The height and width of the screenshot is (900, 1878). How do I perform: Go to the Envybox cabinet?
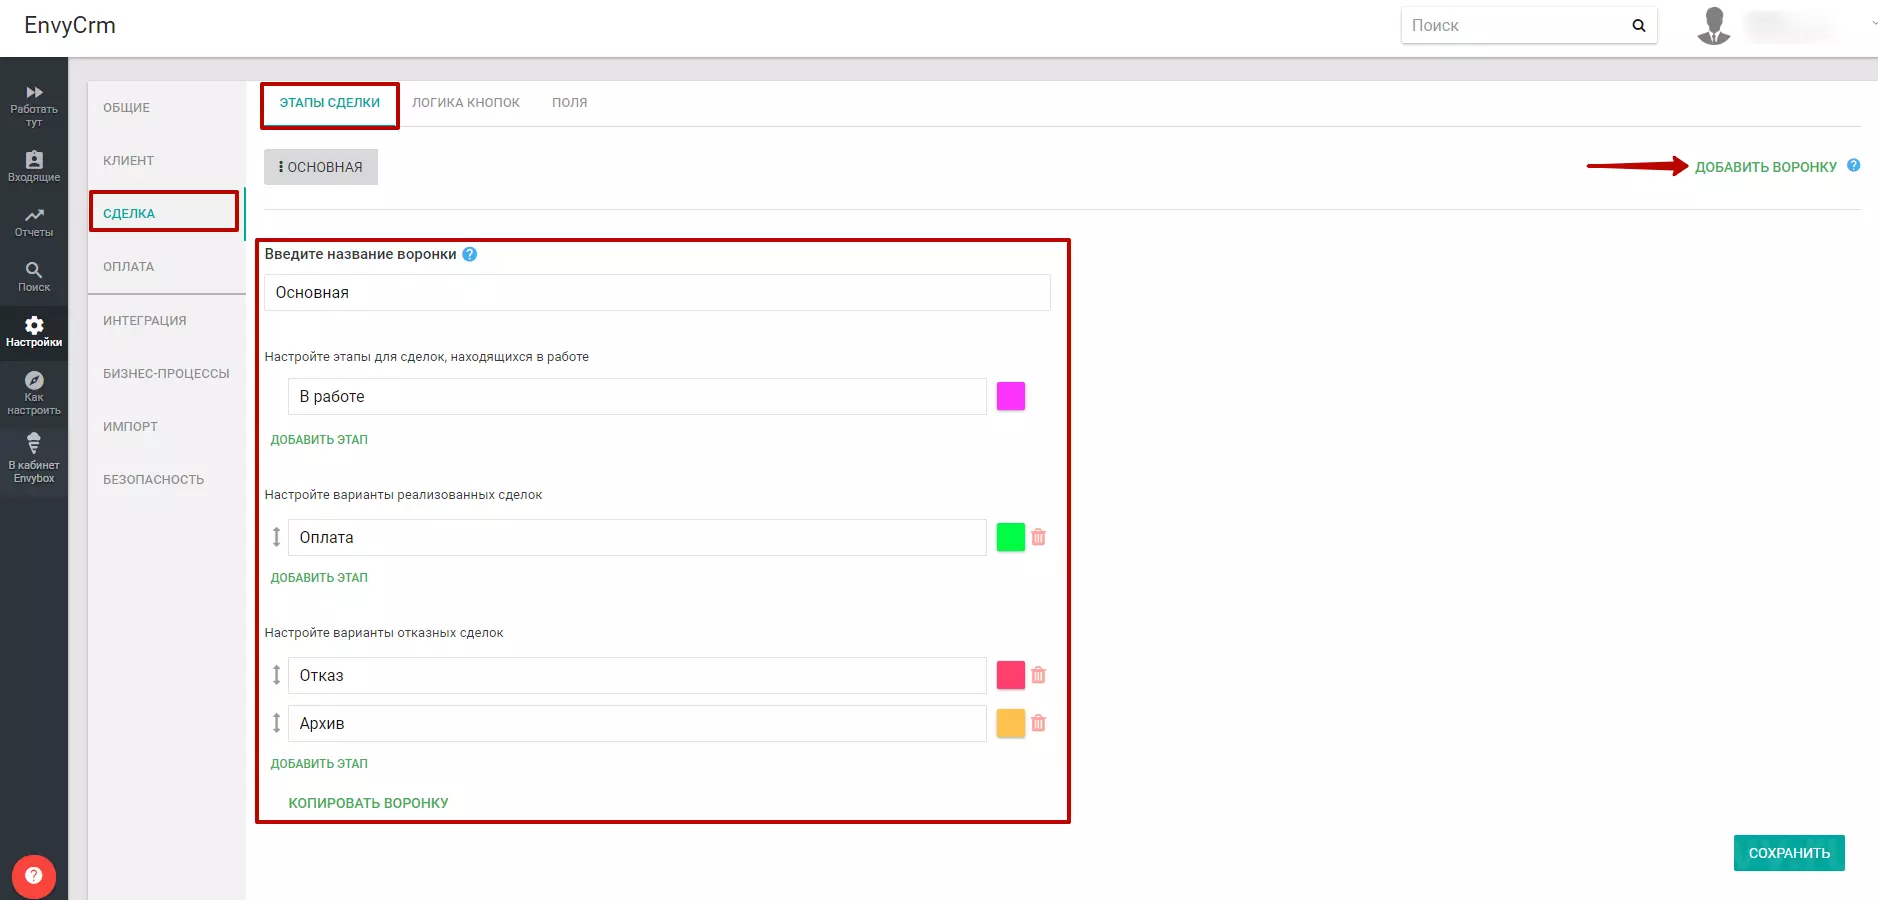coord(34,458)
